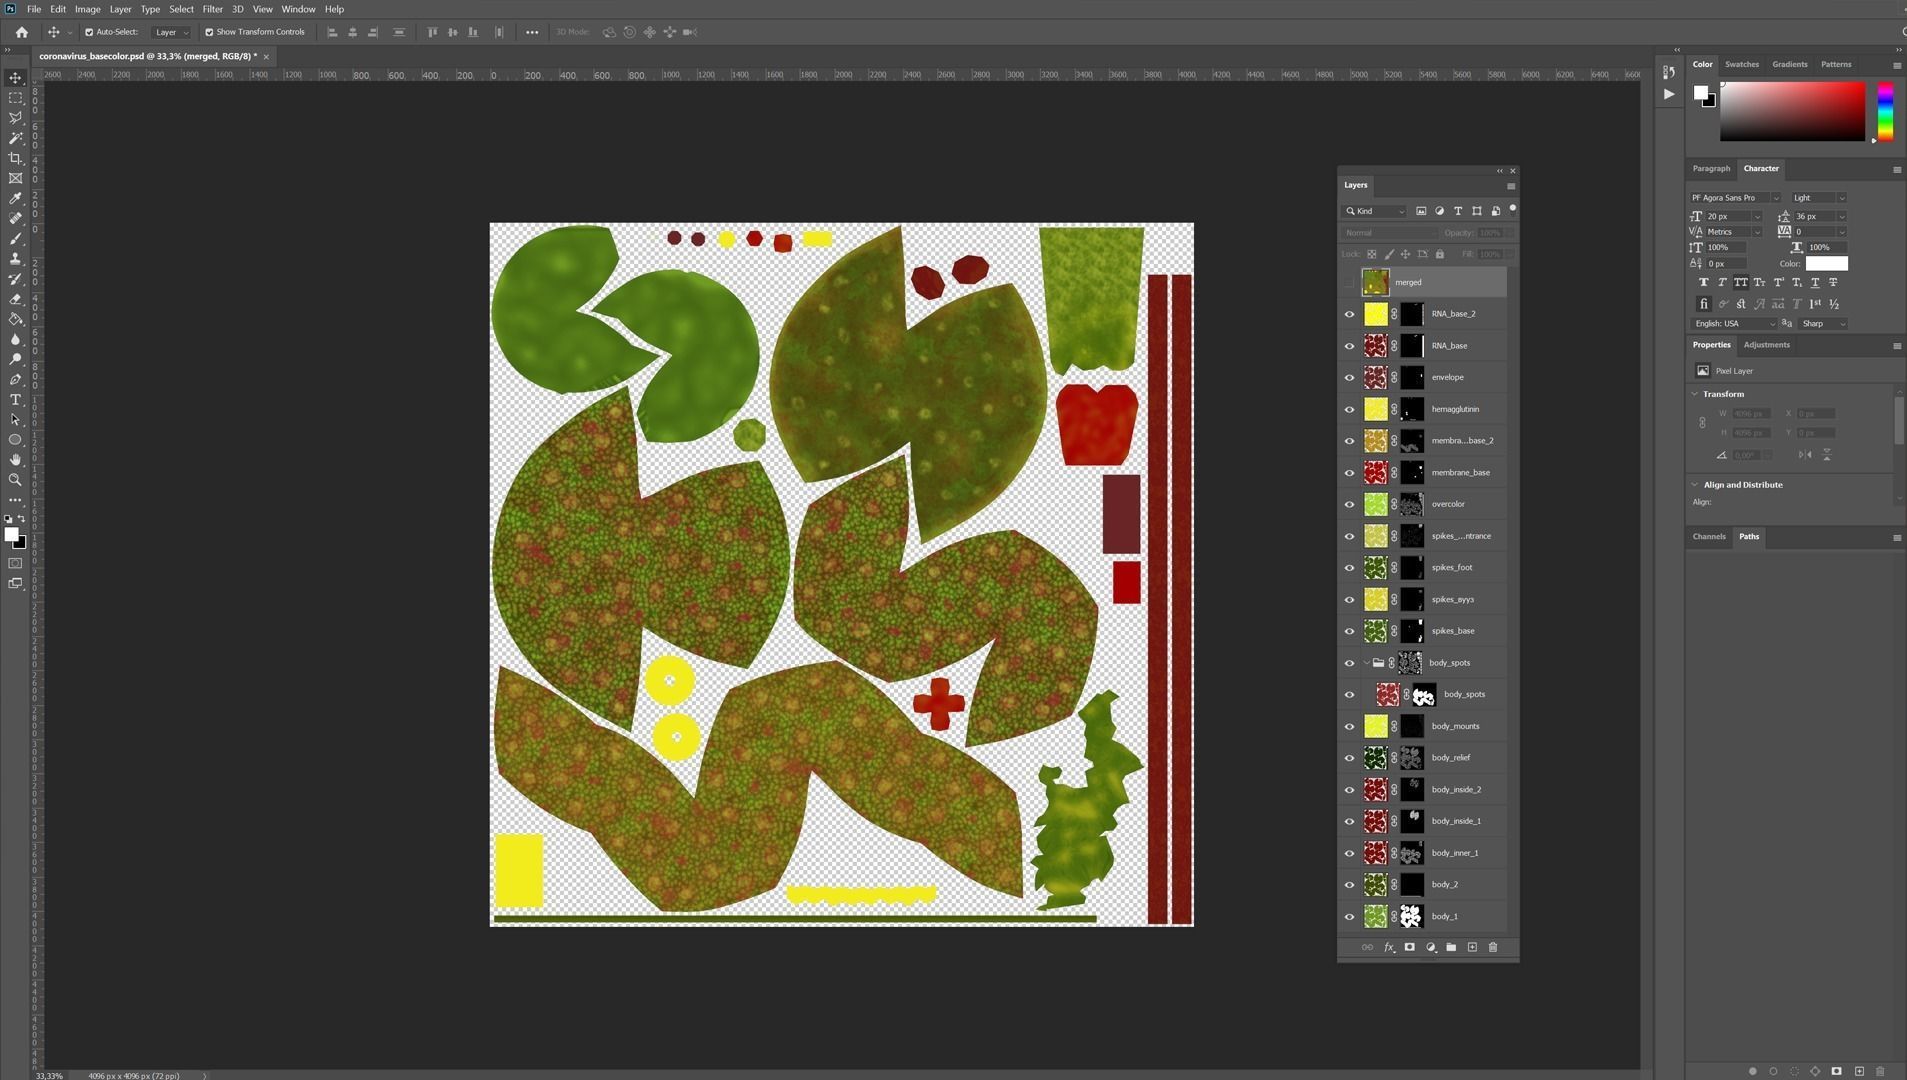This screenshot has height=1080, width=1907.
Task: Select the Paint Bucket tool
Action: [15, 319]
